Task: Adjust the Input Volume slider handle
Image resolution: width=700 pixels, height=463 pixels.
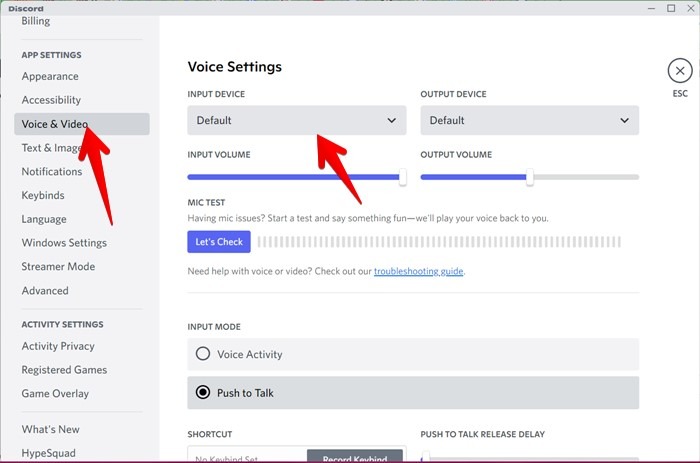Action: point(403,177)
